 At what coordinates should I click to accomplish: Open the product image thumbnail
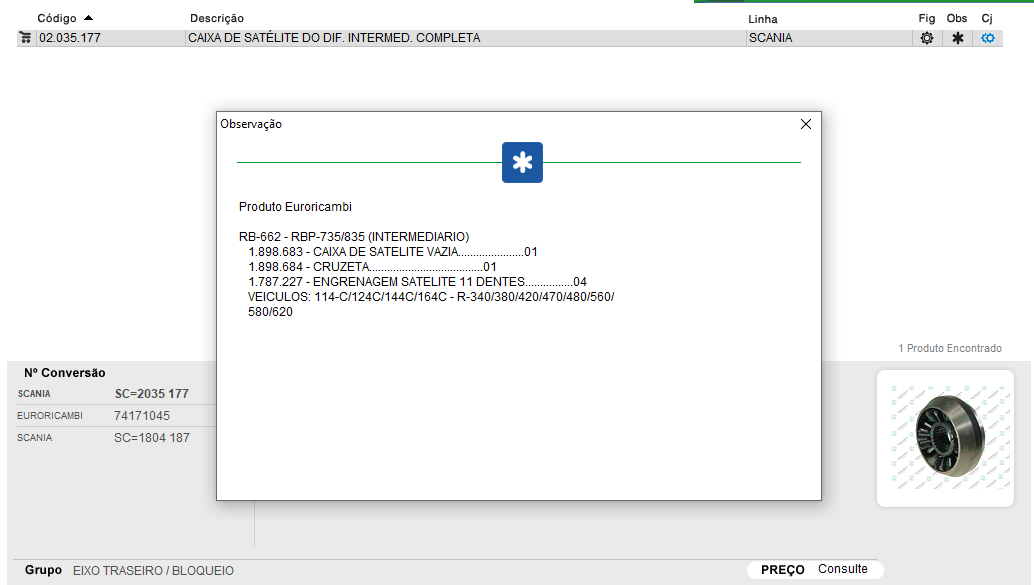(945, 438)
